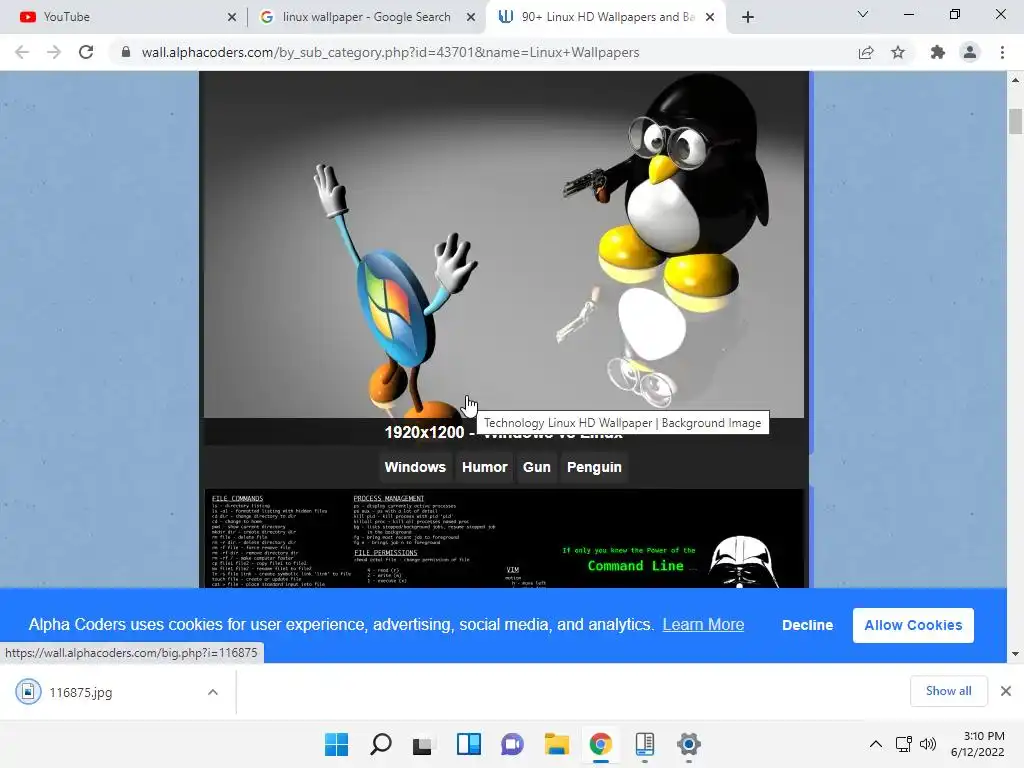Show hidden system tray icons
This screenshot has height=768, width=1024.
click(876, 744)
